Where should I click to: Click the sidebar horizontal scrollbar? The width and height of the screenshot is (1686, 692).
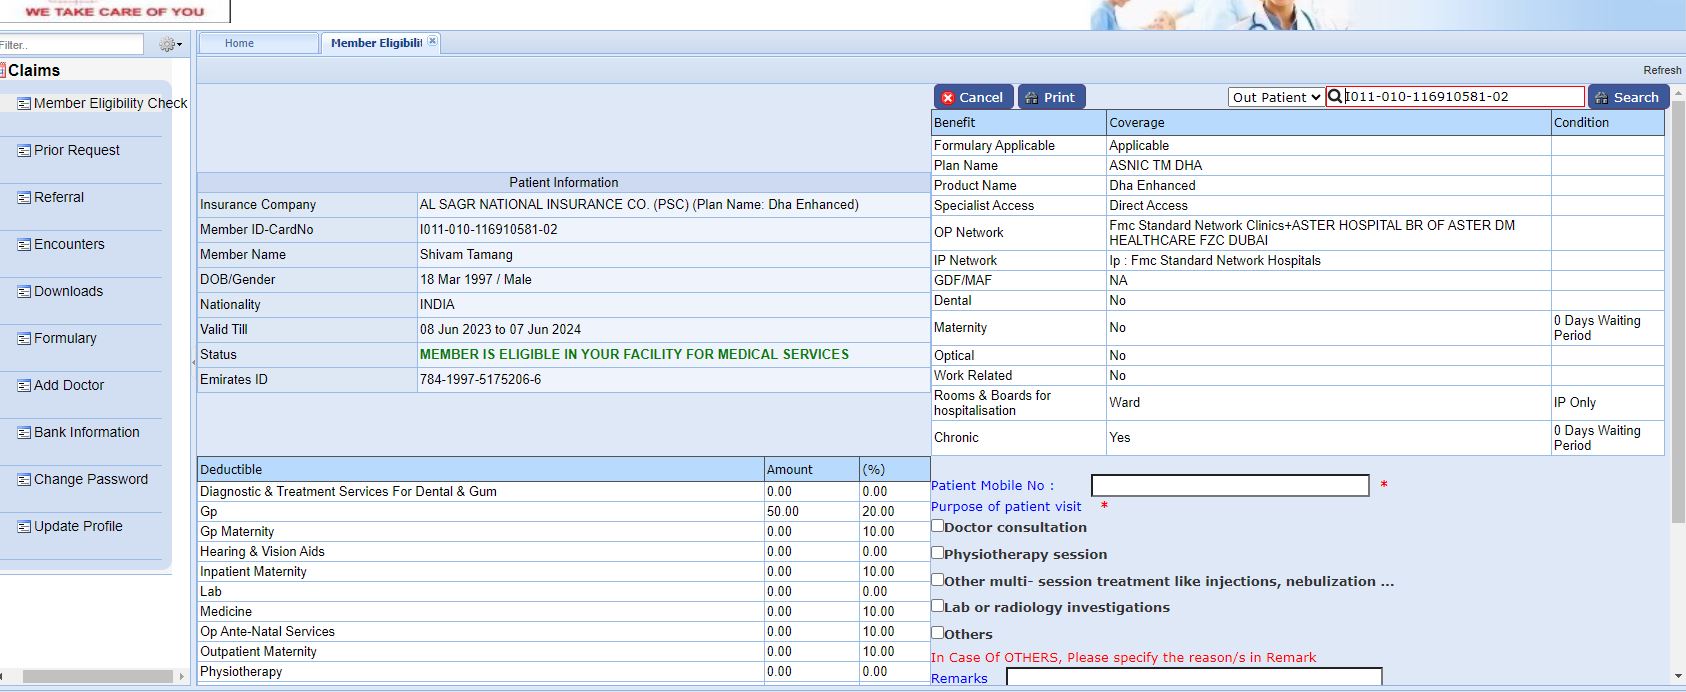pos(97,677)
